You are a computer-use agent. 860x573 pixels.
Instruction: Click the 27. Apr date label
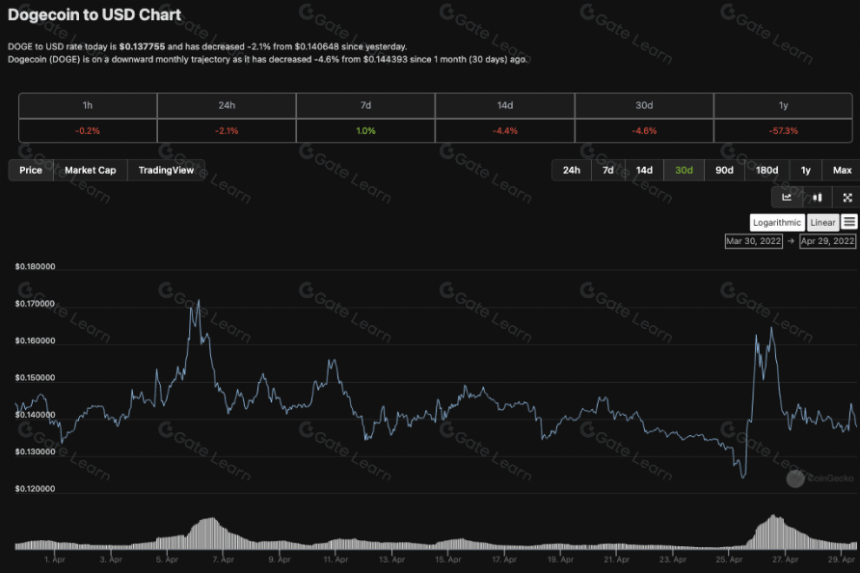(x=785, y=560)
